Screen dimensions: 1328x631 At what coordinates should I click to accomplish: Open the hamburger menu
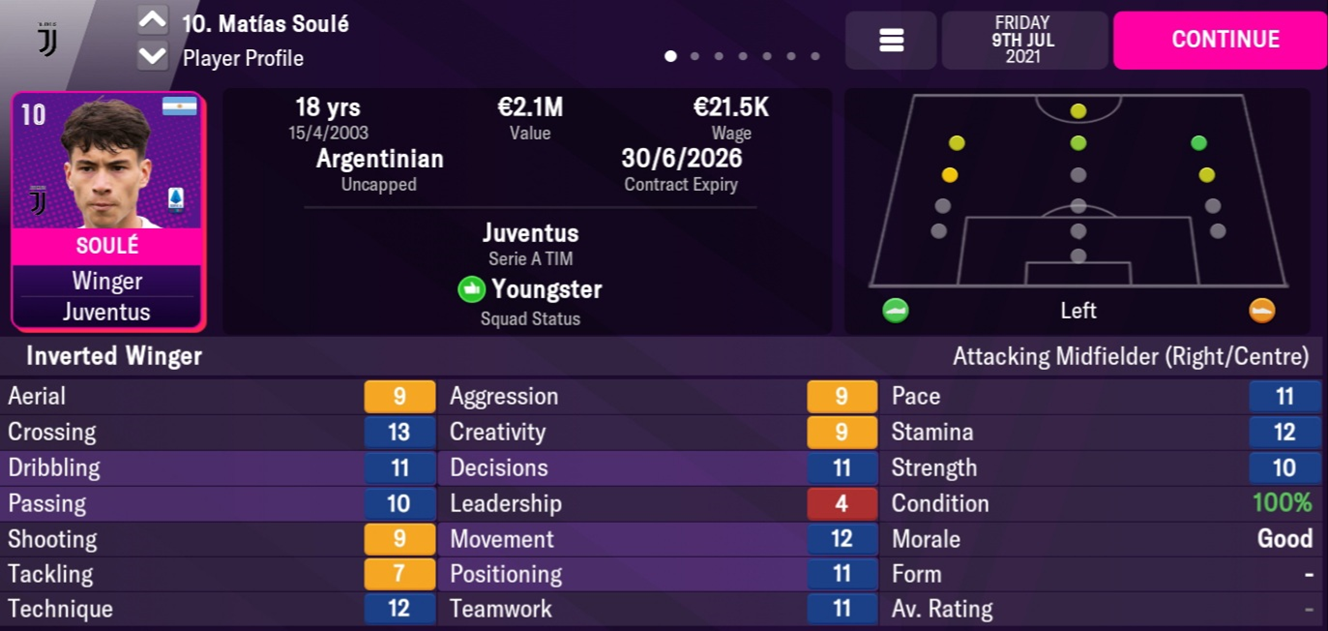tap(891, 40)
